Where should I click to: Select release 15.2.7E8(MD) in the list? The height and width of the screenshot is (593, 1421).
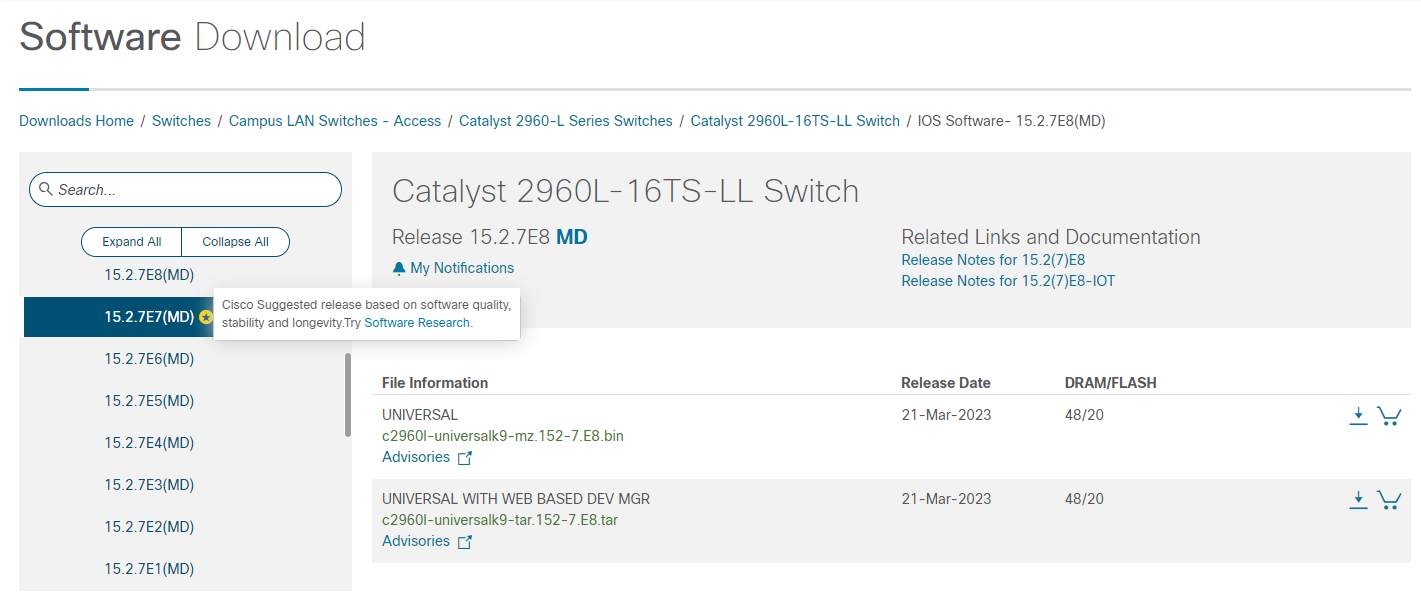click(x=149, y=274)
